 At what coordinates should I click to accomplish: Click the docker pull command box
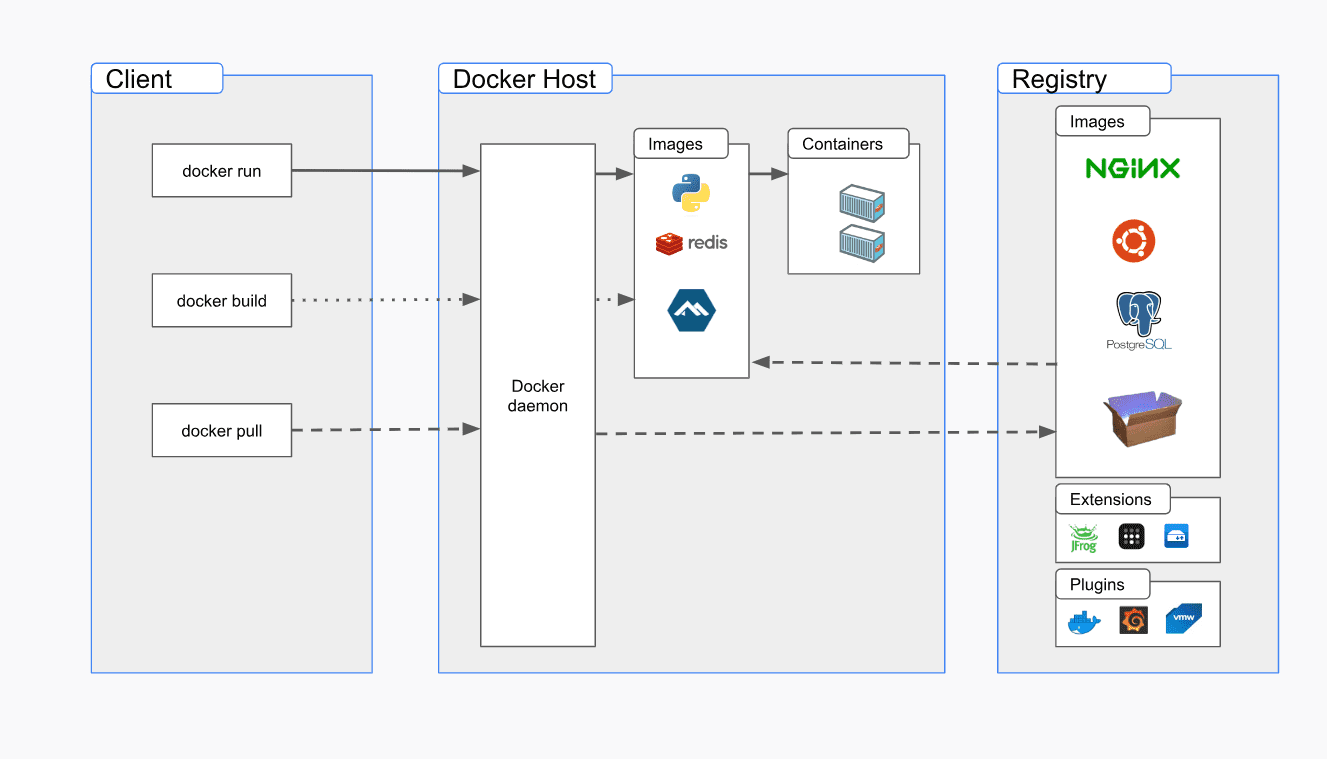coord(222,430)
